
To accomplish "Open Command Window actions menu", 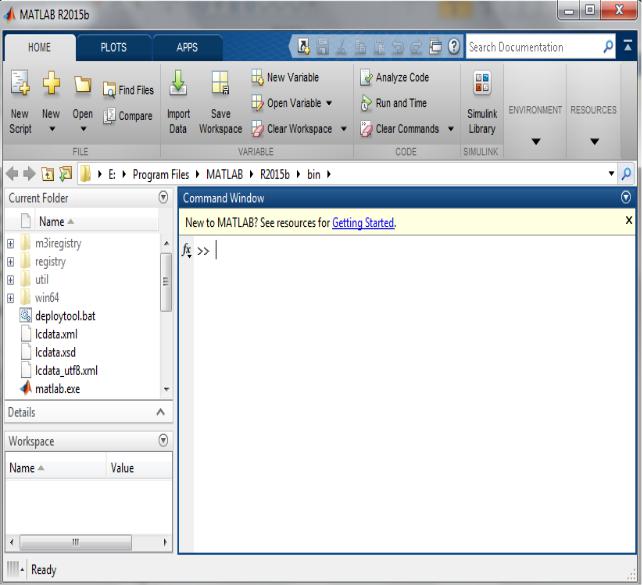I will tap(626, 197).
